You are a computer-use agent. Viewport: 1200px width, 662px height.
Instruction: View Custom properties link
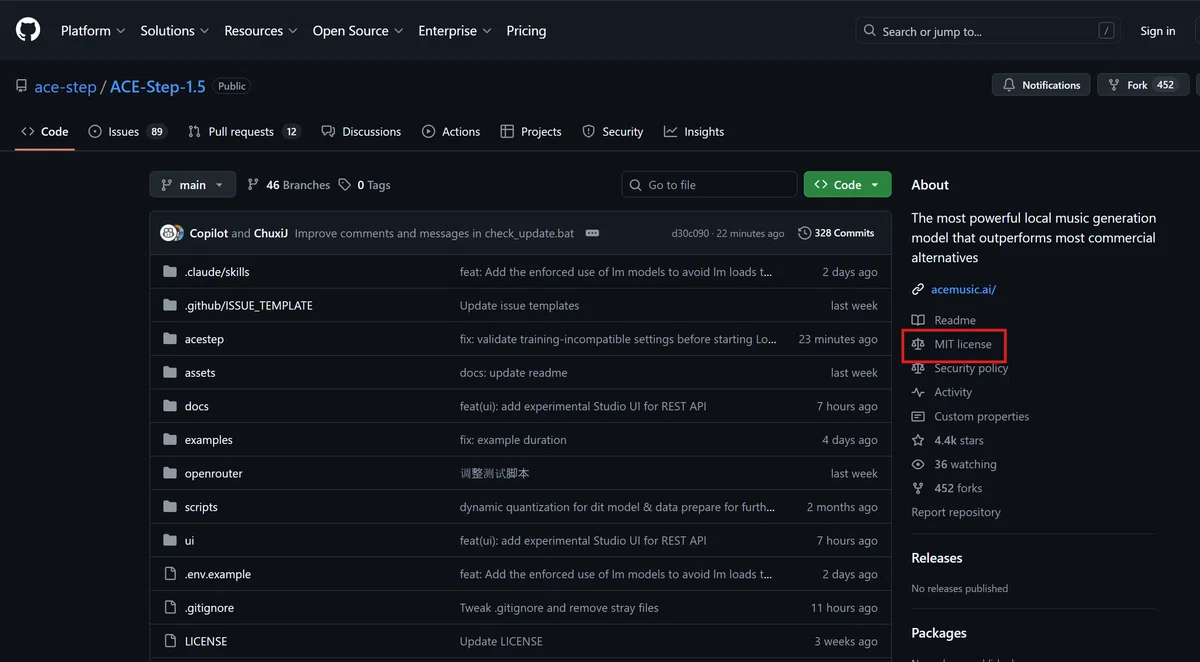click(x=970, y=416)
